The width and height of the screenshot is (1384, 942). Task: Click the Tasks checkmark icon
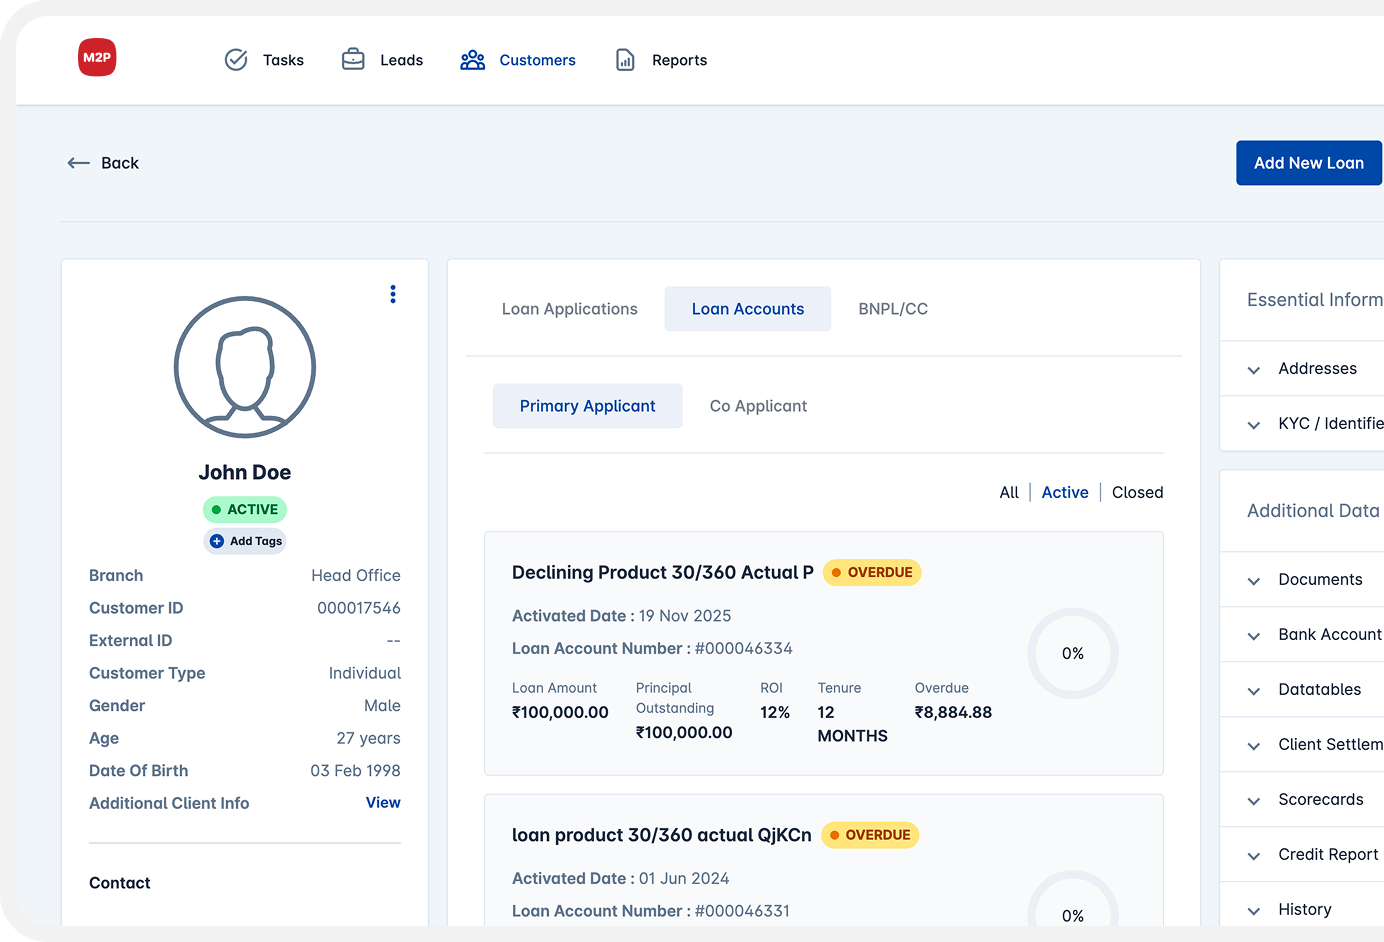[236, 60]
